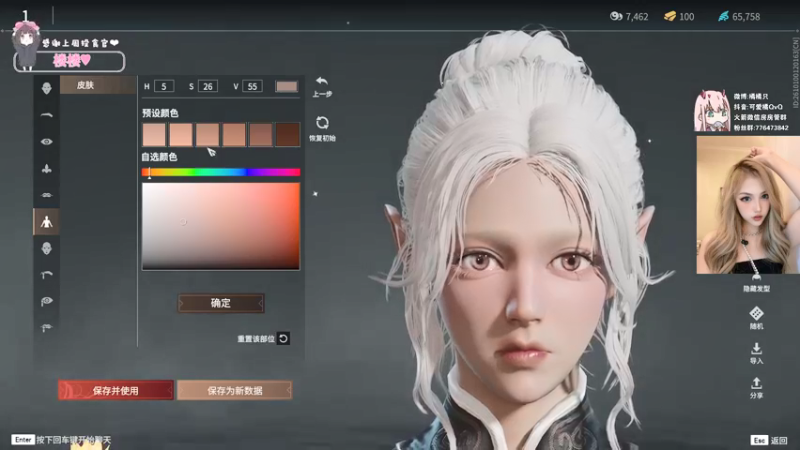Pick the darkest brown preset skin color
This screenshot has height=450, width=800.
click(x=288, y=134)
